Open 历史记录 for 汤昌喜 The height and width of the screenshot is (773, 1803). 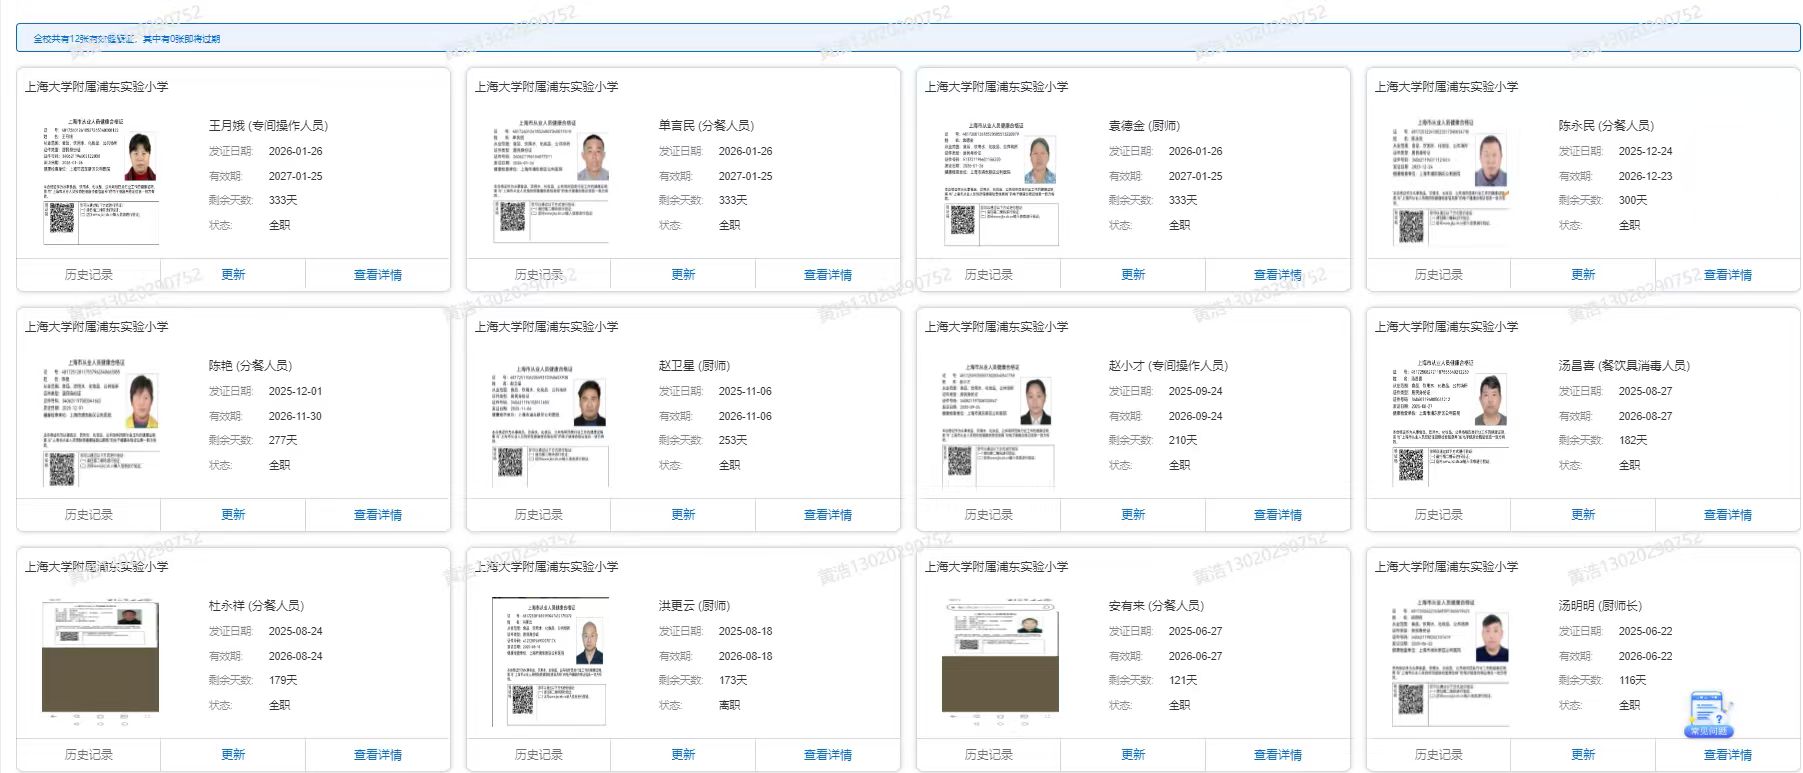(1439, 515)
